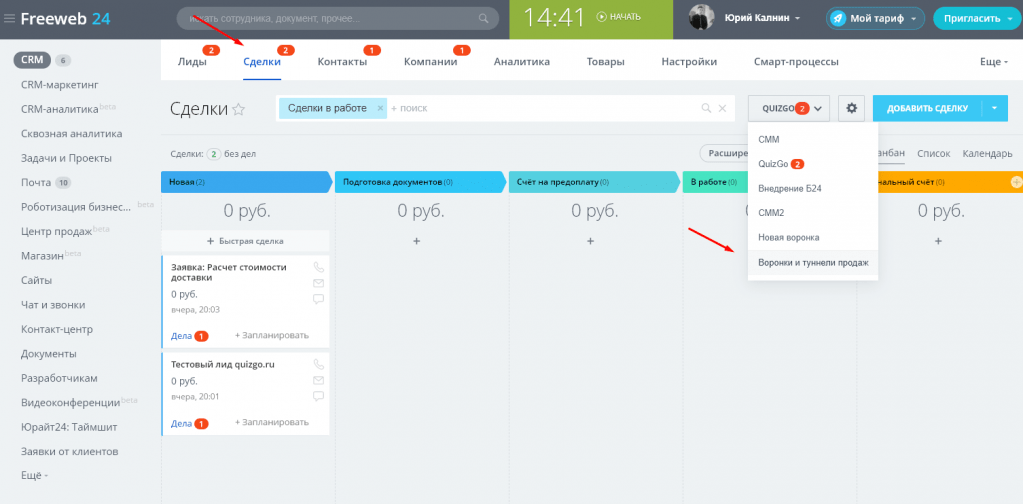
Task: Clear the deals search with the X icon
Action: 723,108
